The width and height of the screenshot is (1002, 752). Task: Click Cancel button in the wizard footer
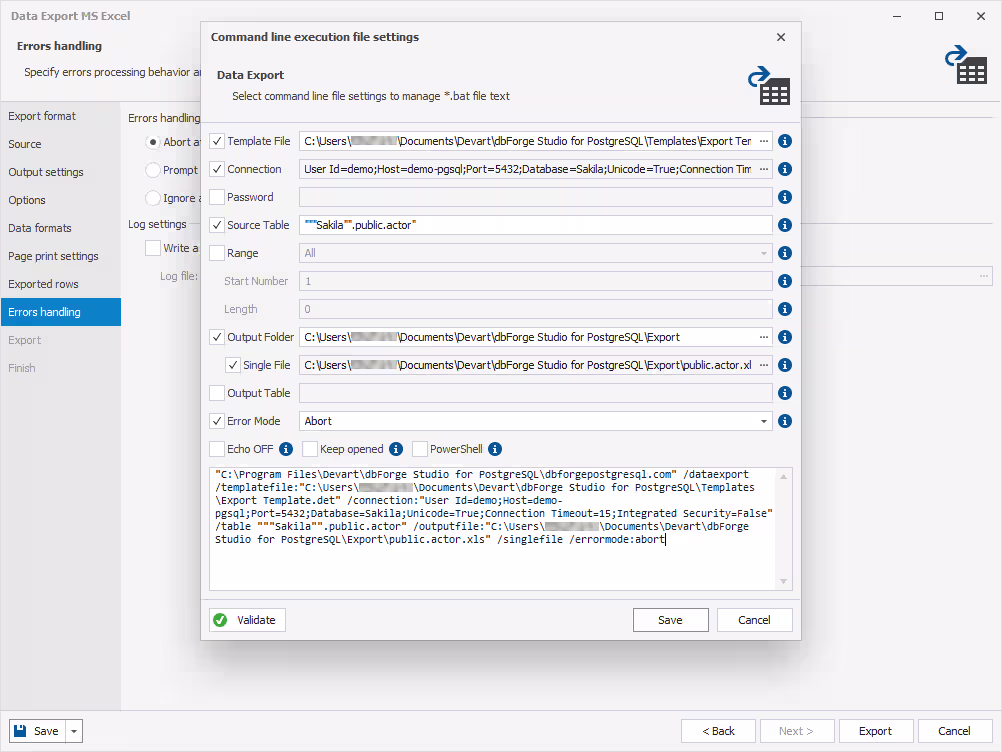[955, 731]
